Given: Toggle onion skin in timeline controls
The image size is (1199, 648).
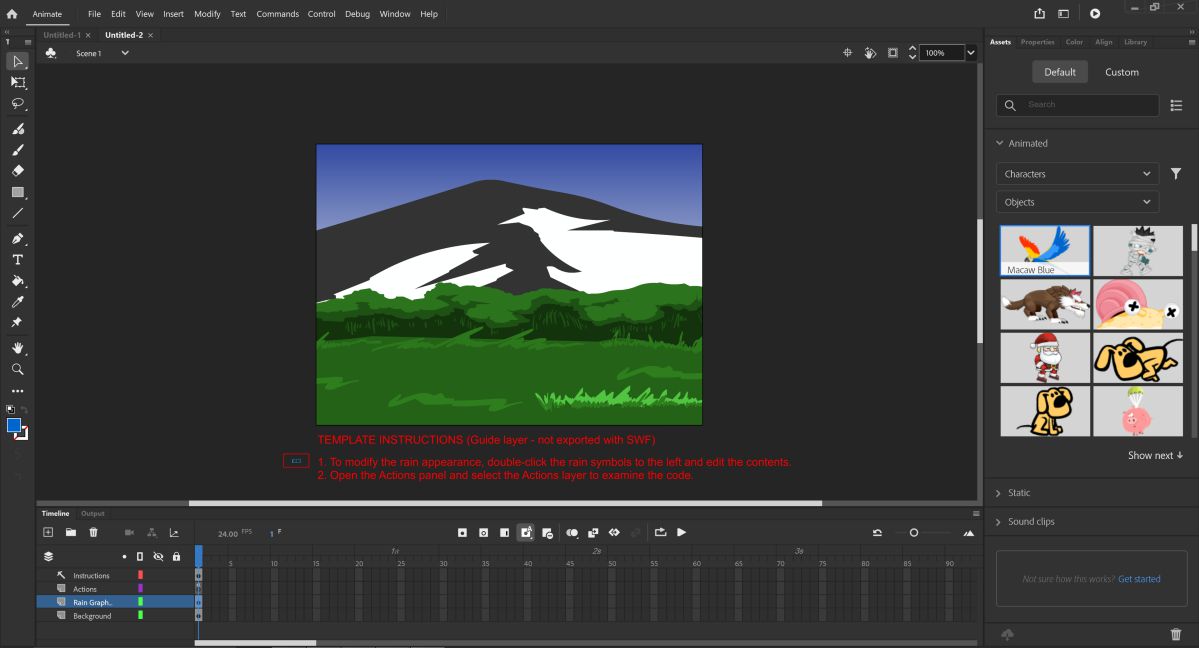Looking at the screenshot, I should [572, 533].
